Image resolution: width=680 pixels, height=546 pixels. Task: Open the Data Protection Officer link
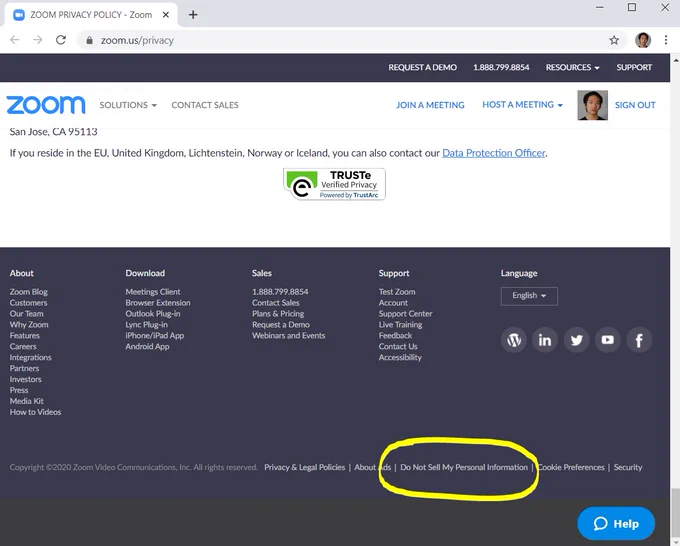494,153
